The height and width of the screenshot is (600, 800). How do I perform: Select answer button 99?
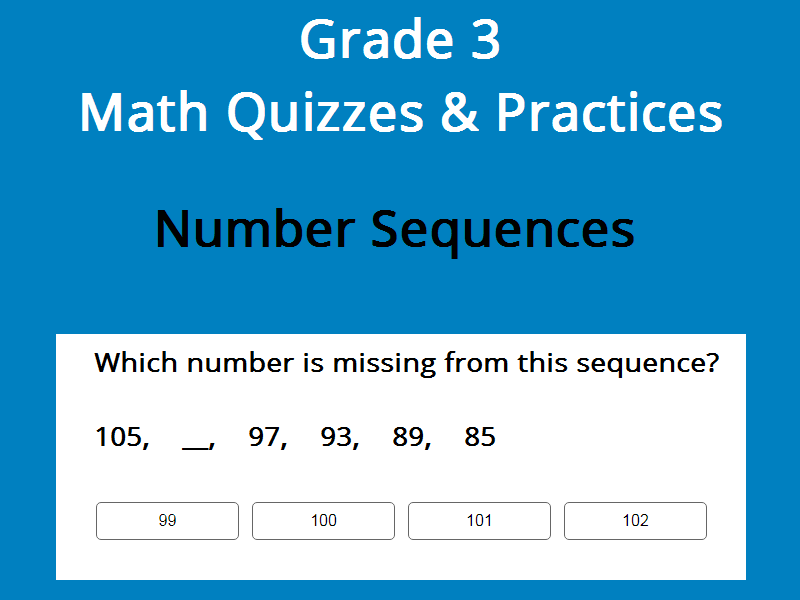(x=167, y=521)
